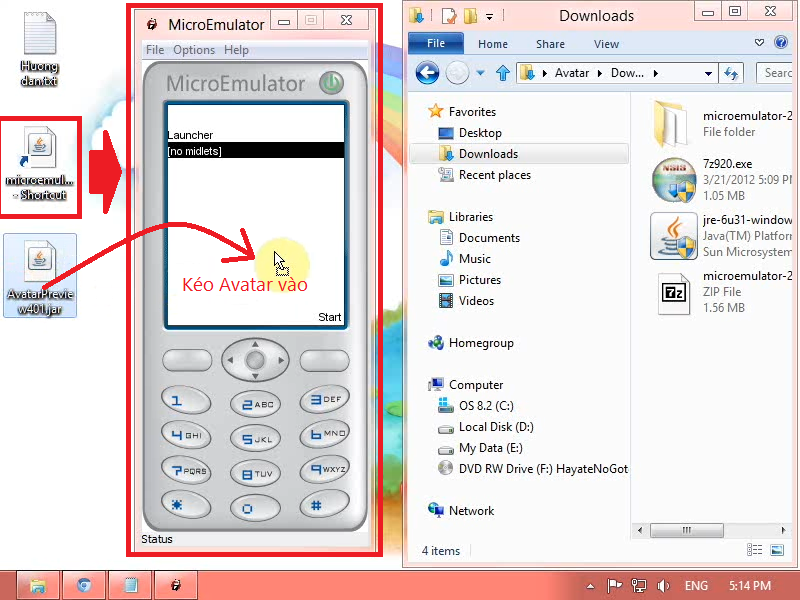Refresh the Downloads folder view

[x=731, y=73]
